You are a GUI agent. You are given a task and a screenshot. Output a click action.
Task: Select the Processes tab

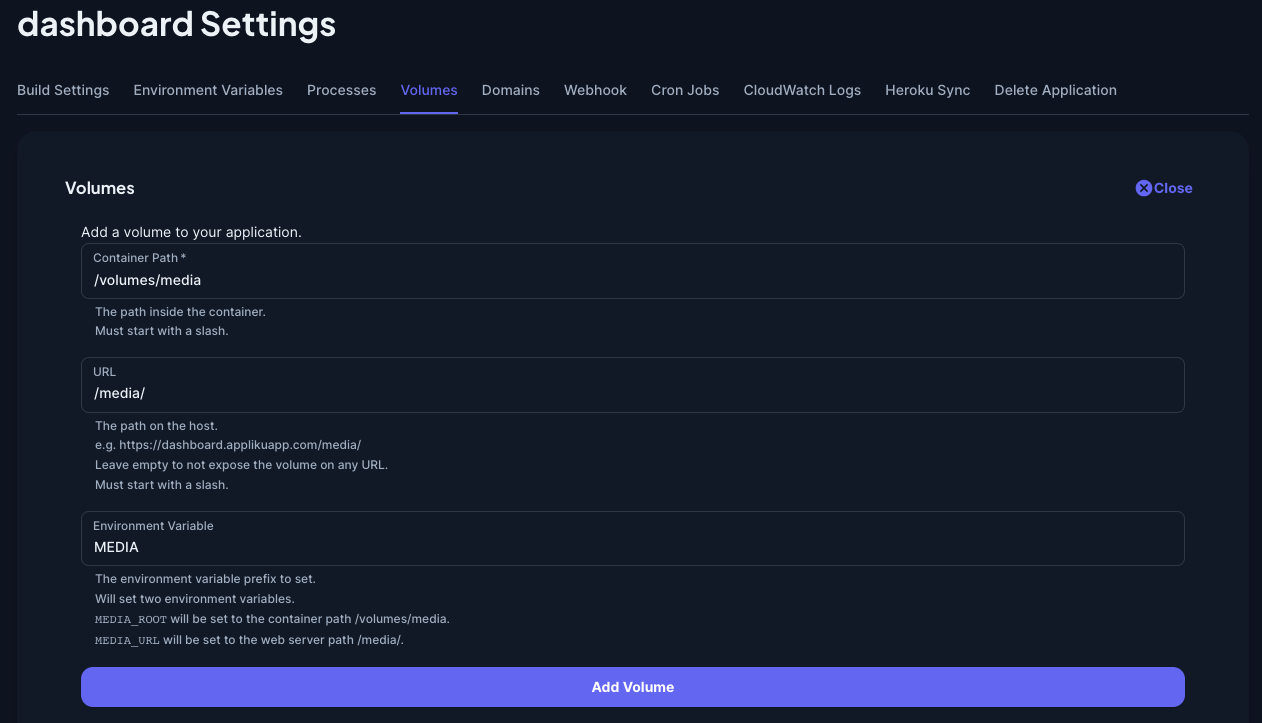[341, 90]
